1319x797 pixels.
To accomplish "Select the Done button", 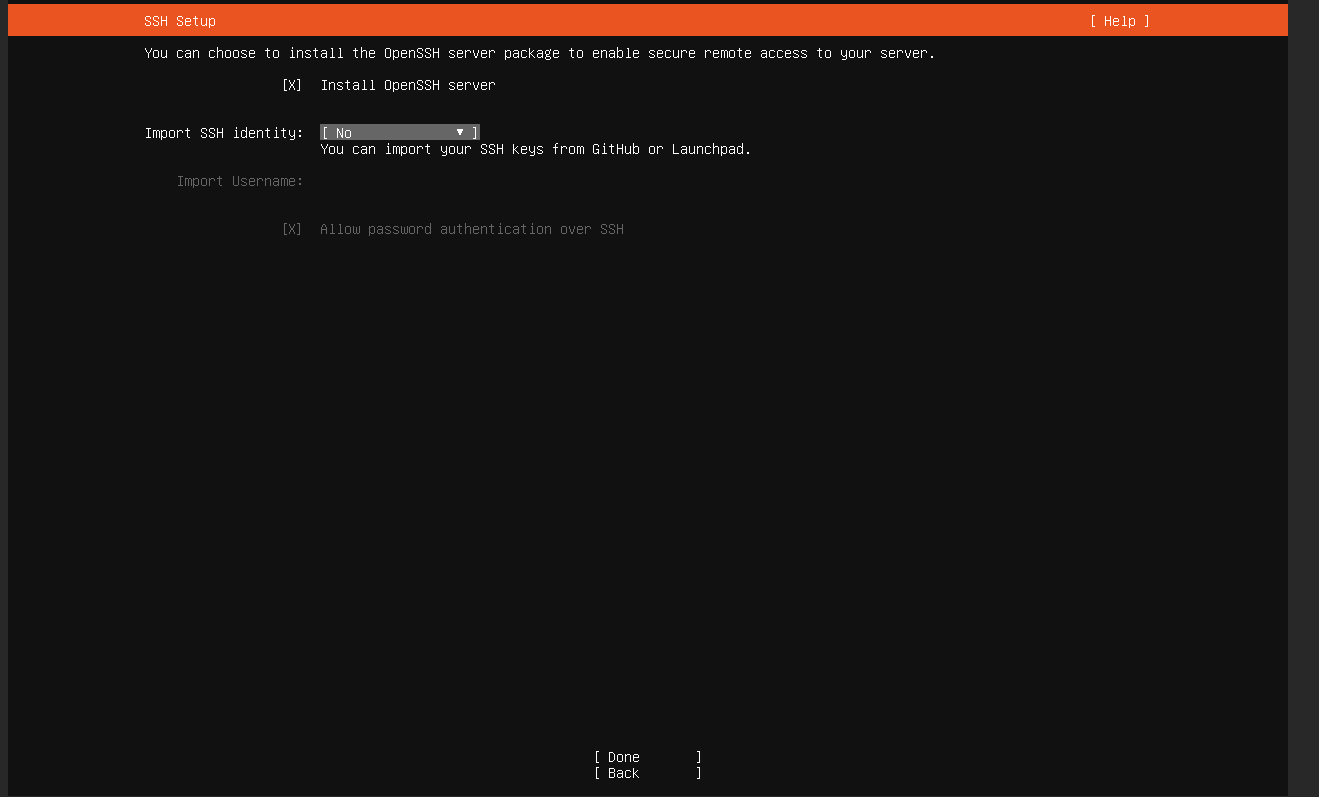I will [648, 757].
